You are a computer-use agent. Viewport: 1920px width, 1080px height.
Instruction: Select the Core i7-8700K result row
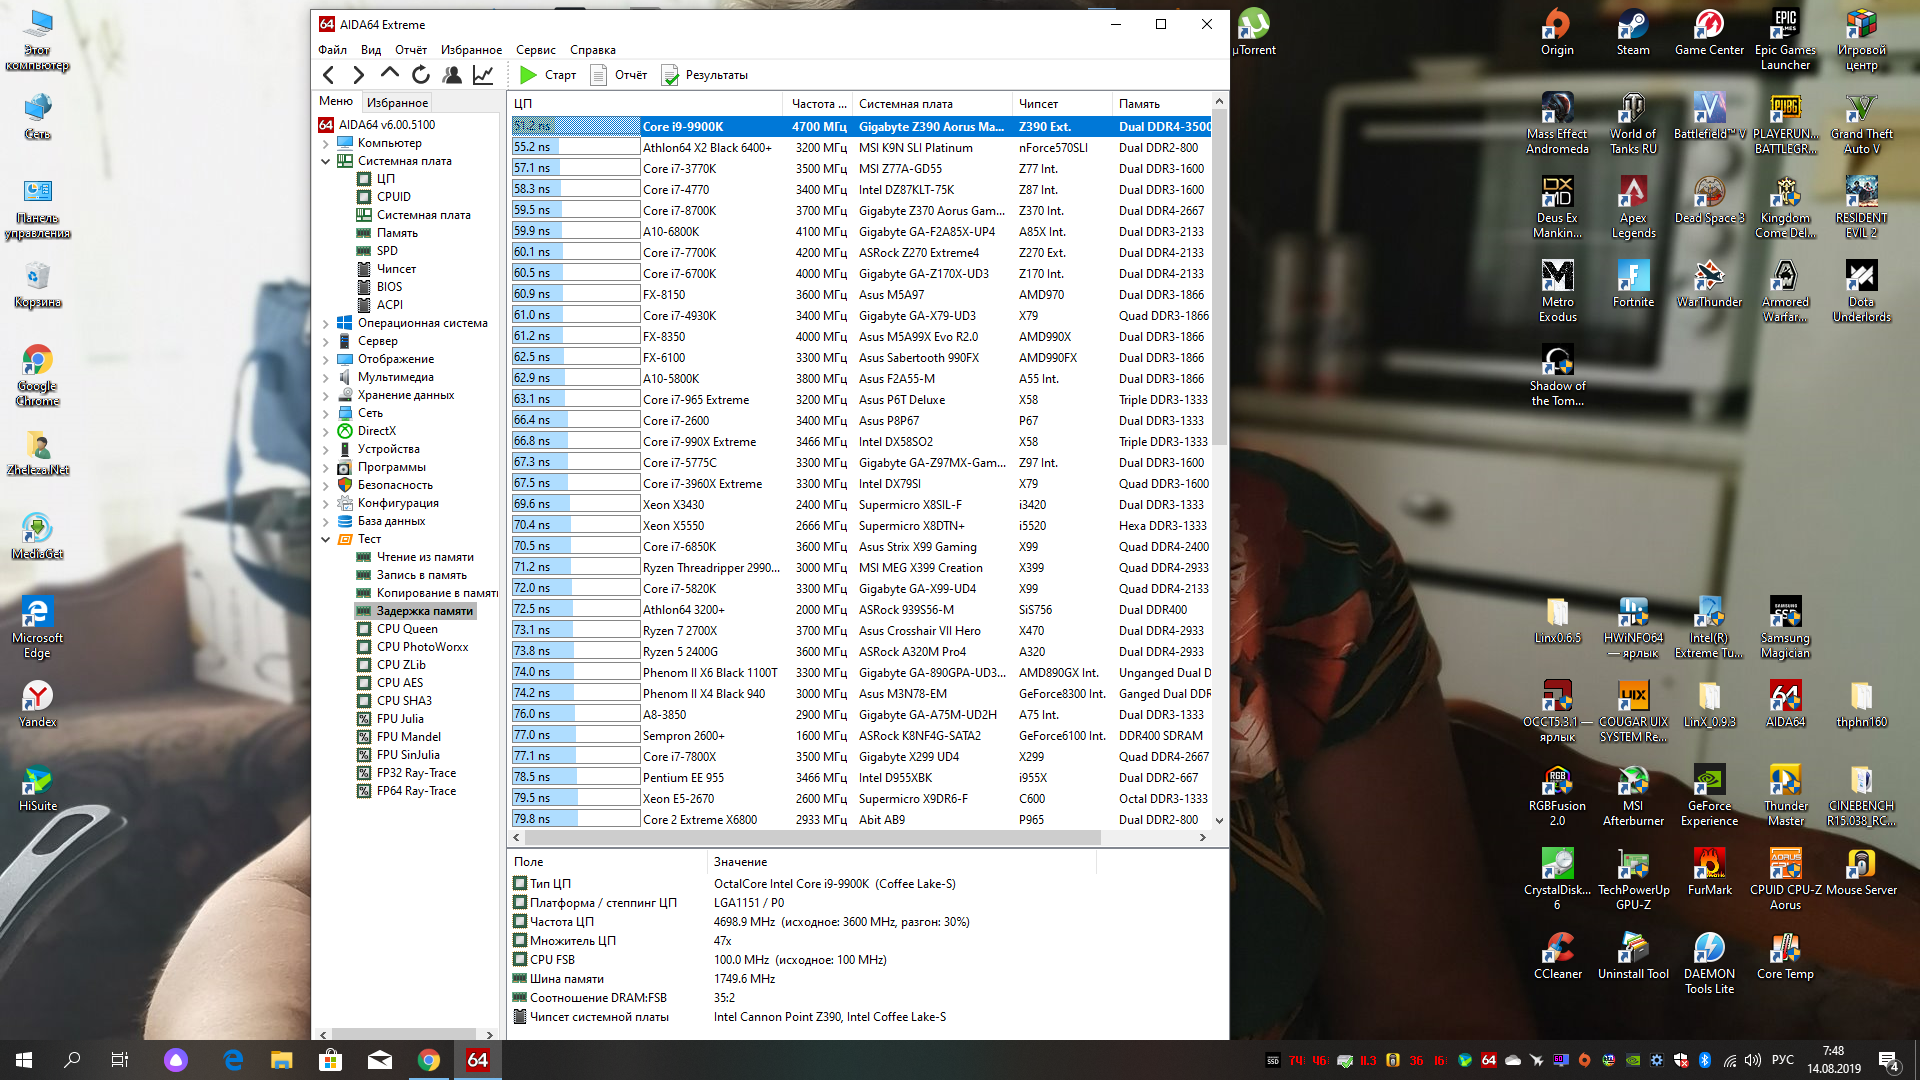point(679,211)
